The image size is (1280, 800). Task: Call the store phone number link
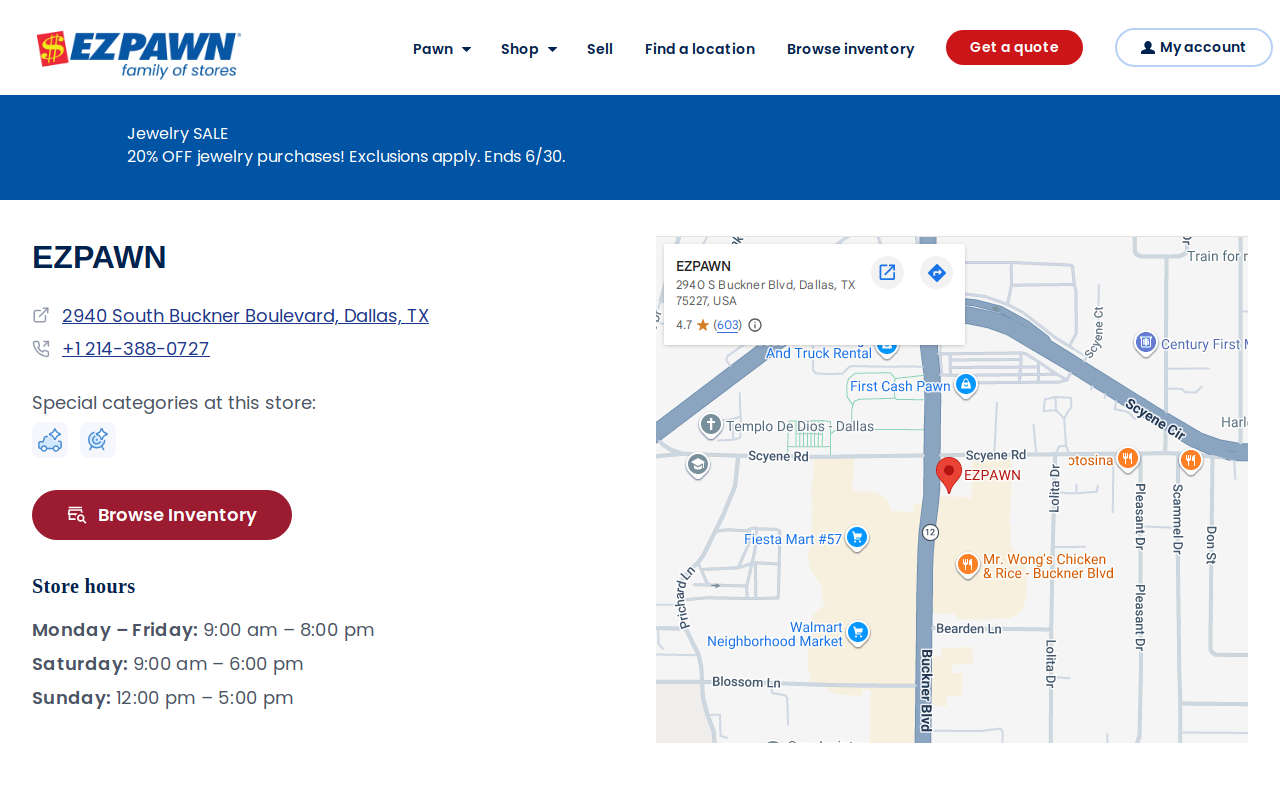click(x=136, y=349)
